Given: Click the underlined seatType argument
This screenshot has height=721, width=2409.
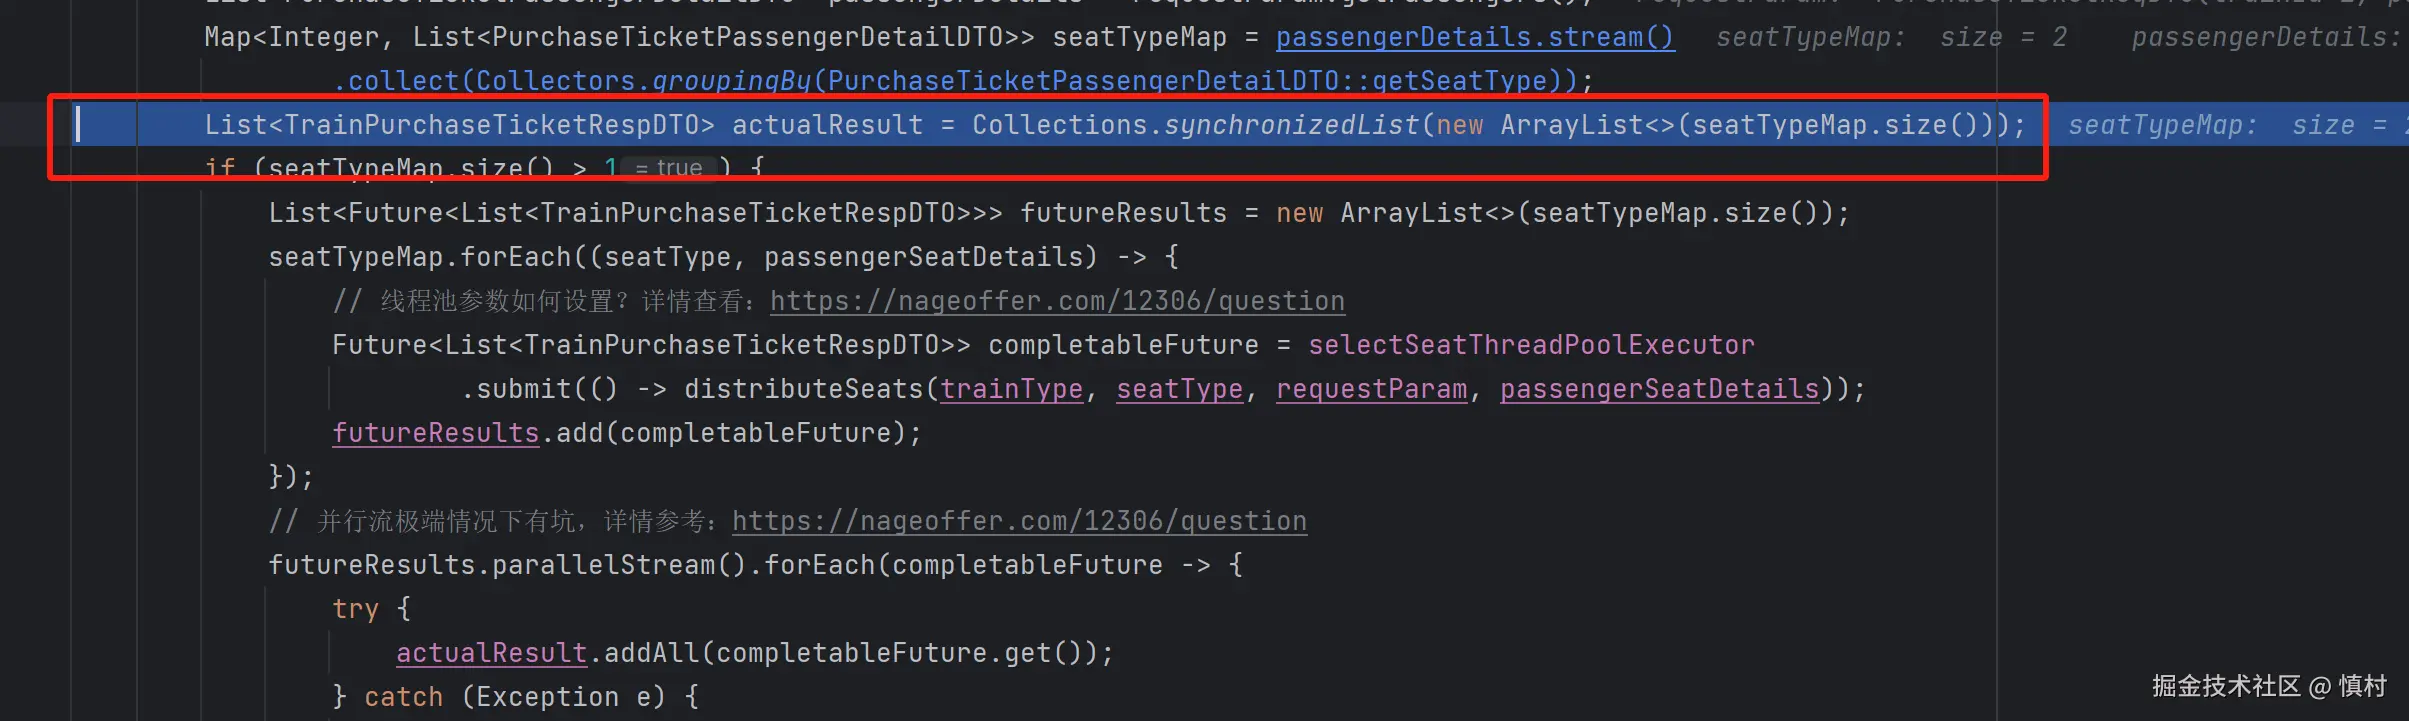Looking at the screenshot, I should tap(1179, 389).
